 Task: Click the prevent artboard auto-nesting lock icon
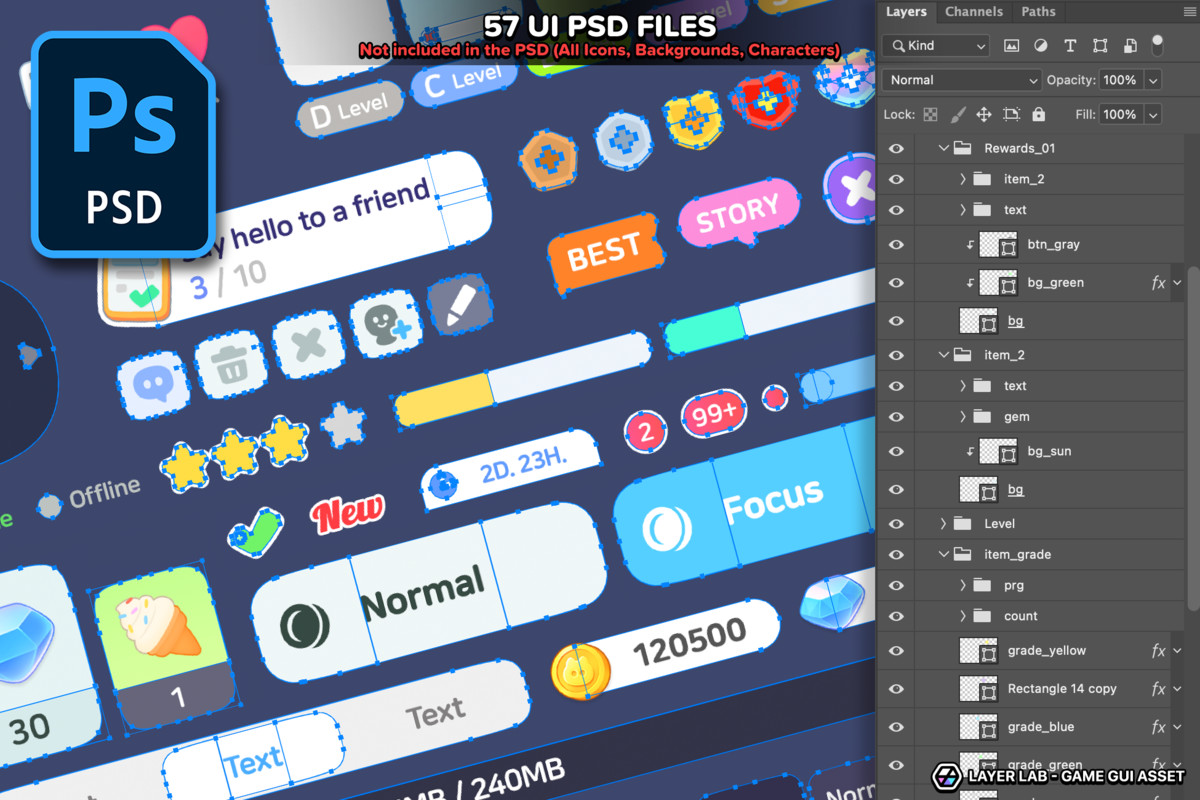click(1011, 114)
